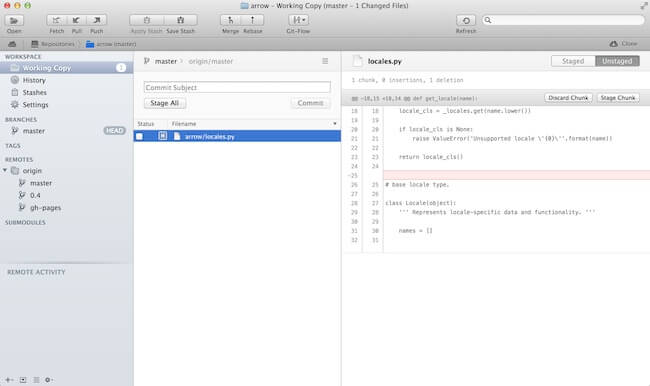The height and width of the screenshot is (386, 650).
Task: Click the Merge toolbar icon
Action: pos(230,20)
